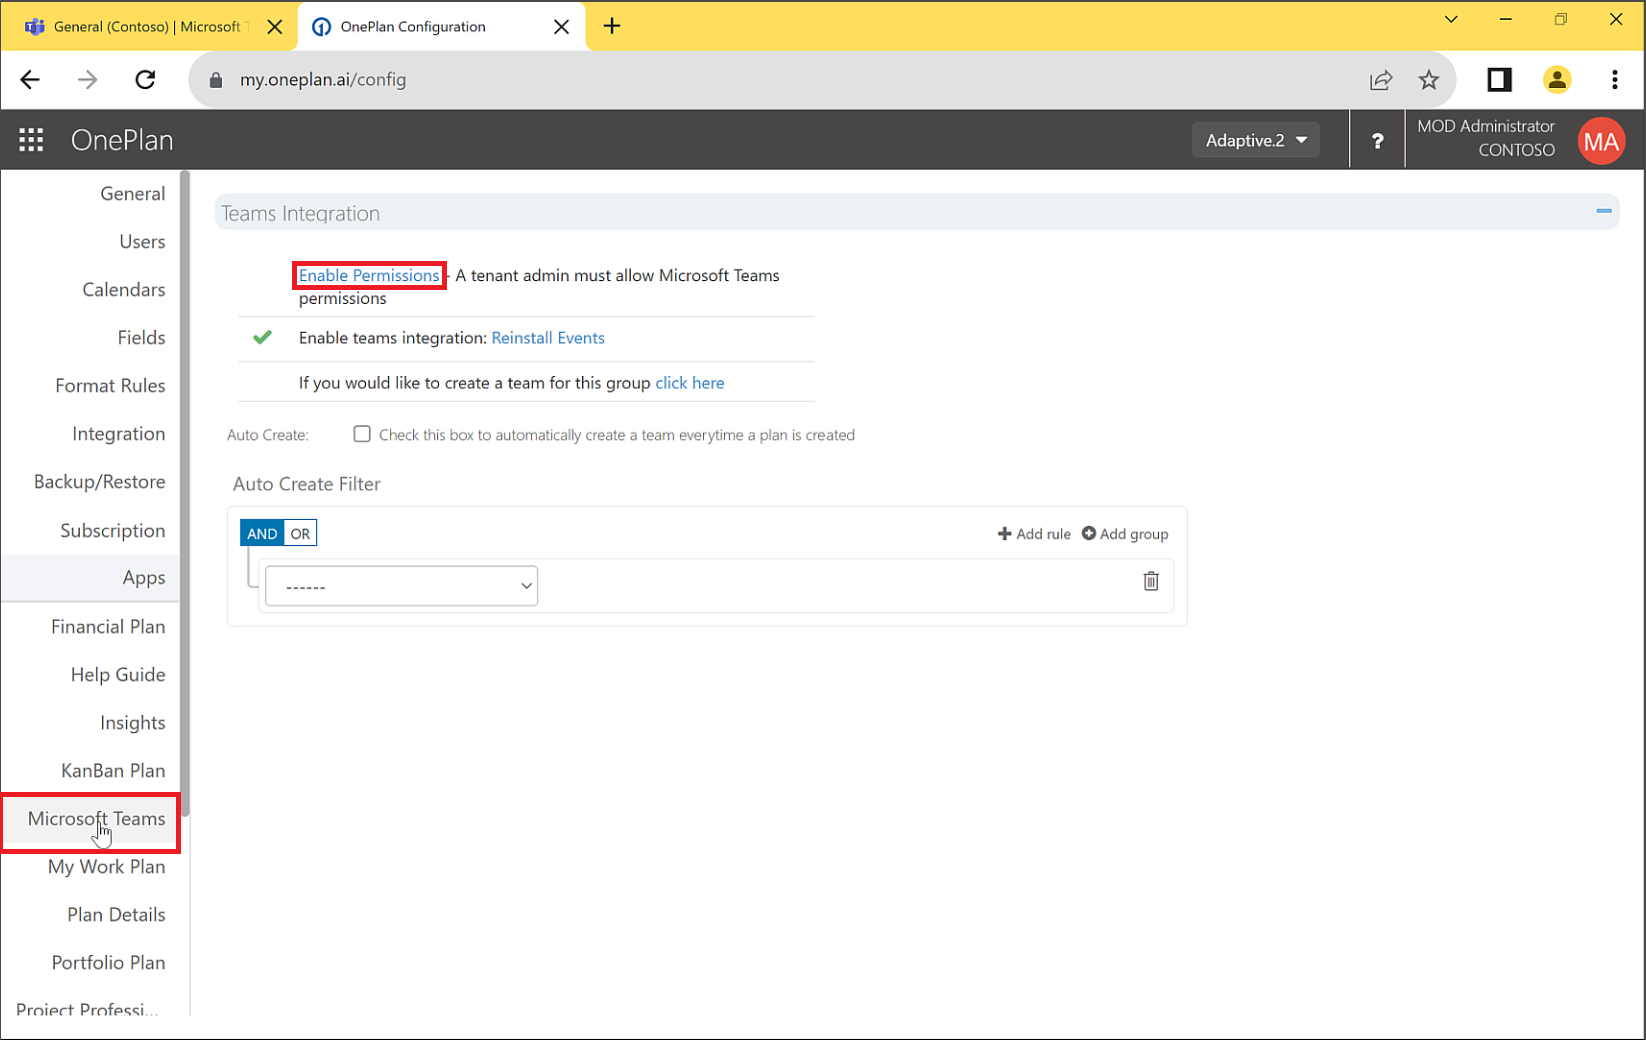
Task: Open the MA administrator avatar
Action: coord(1600,140)
